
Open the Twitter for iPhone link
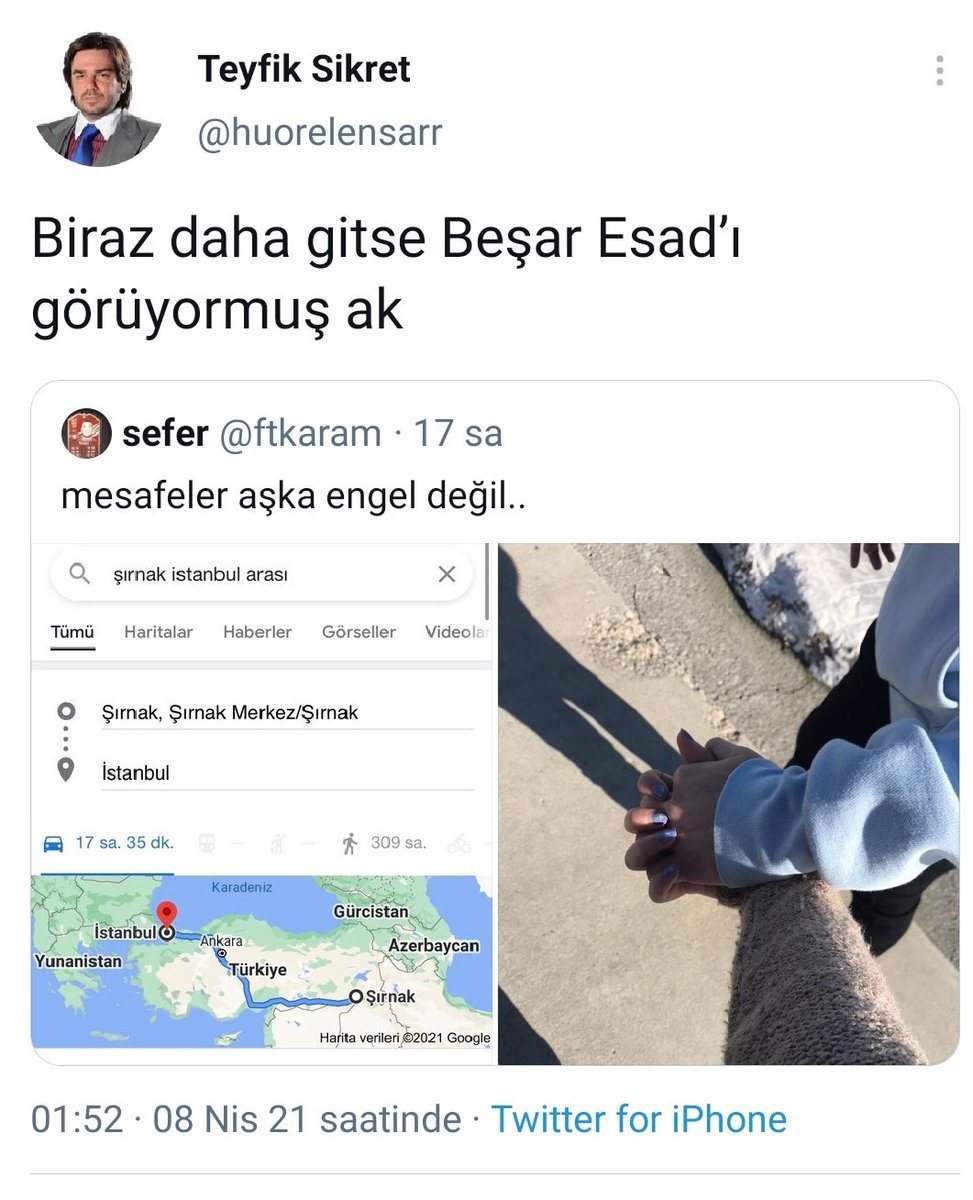coord(639,1118)
